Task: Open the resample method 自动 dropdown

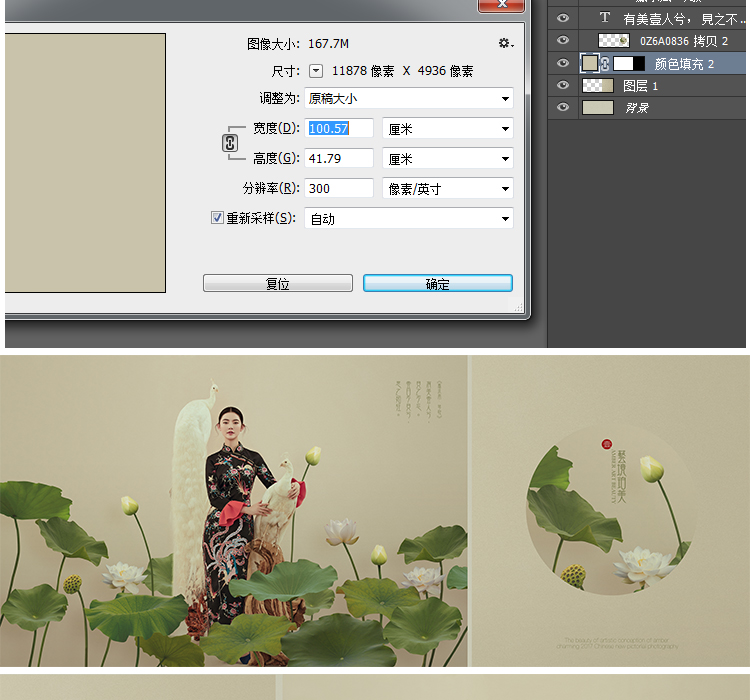Action: pos(408,219)
